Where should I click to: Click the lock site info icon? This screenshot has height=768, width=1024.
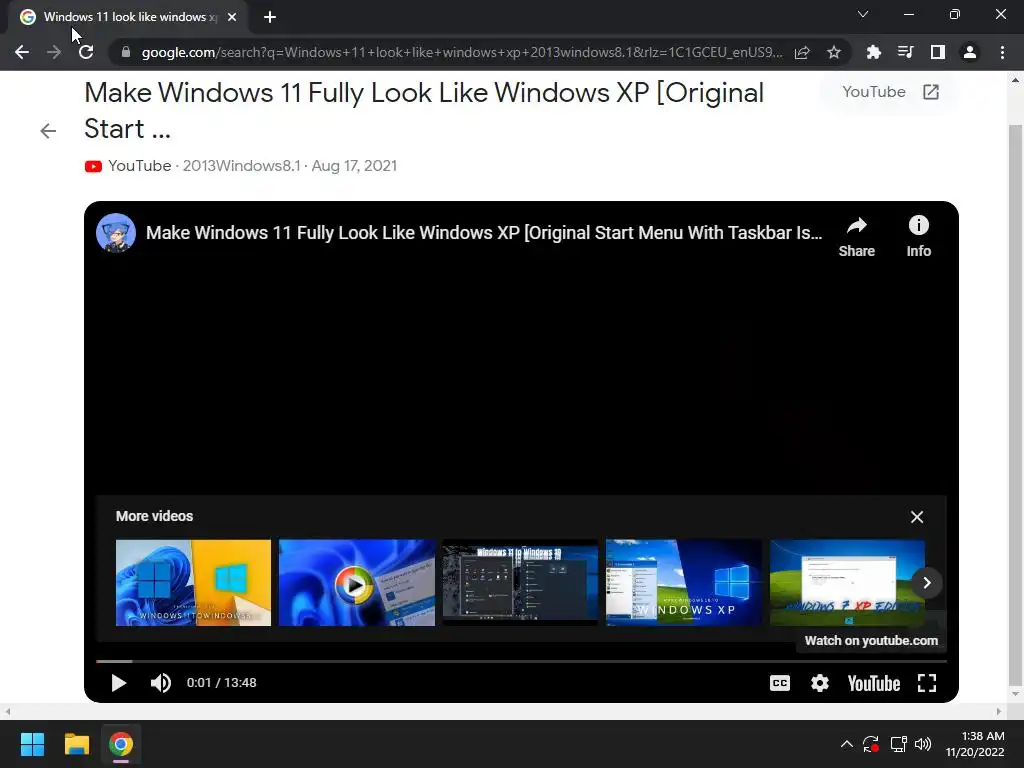(126, 52)
